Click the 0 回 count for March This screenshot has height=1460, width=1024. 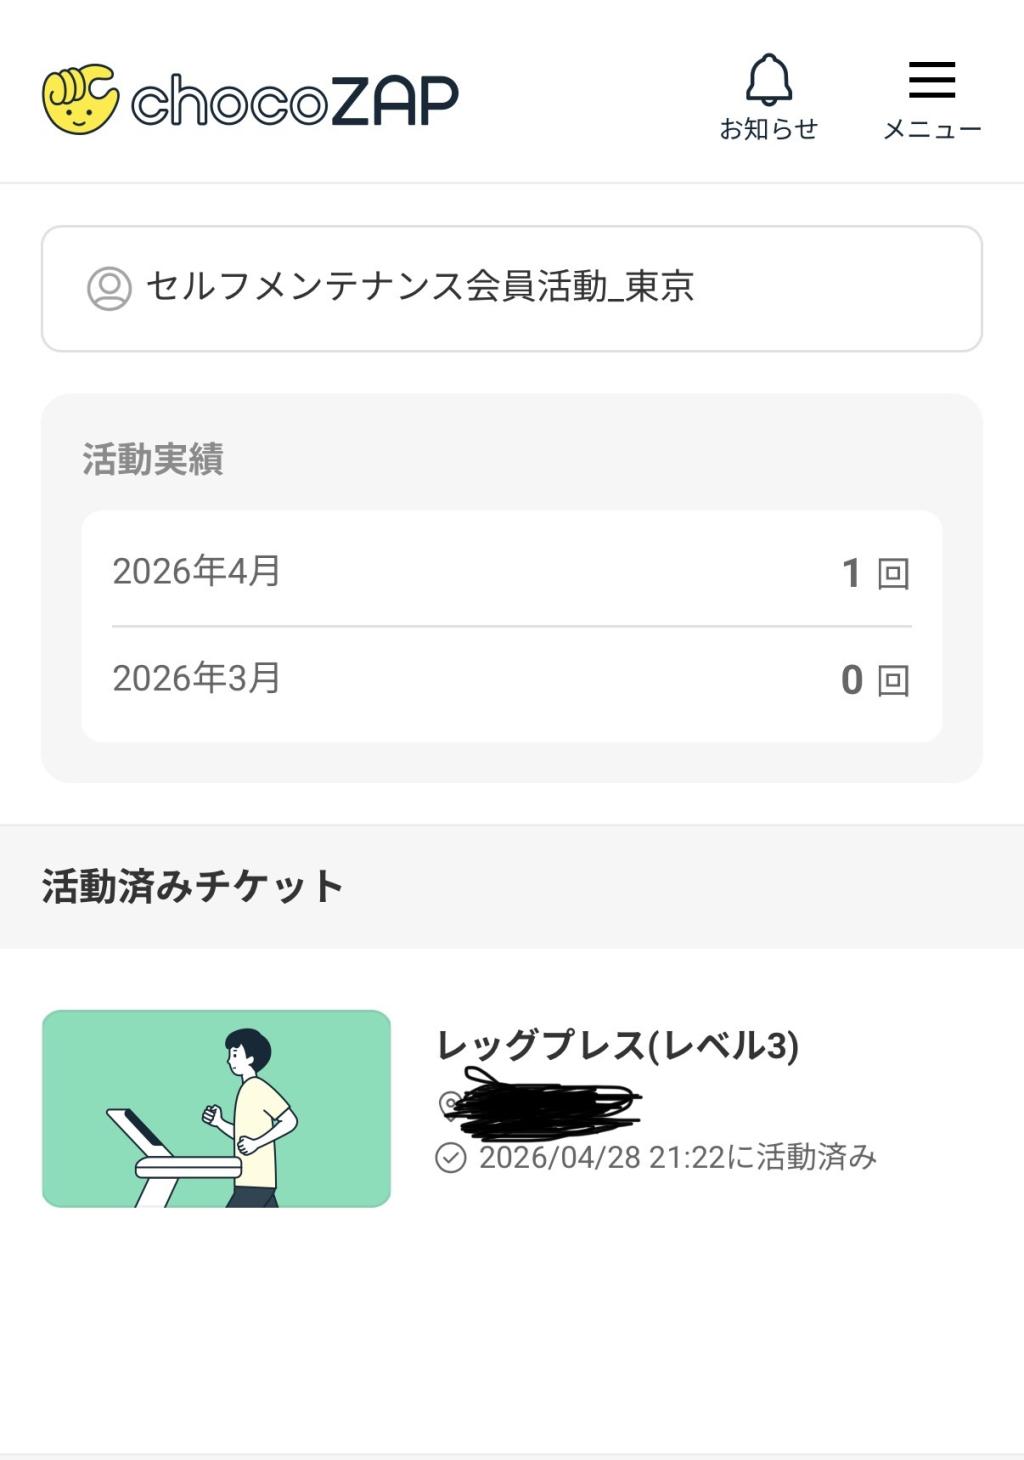[875, 680]
